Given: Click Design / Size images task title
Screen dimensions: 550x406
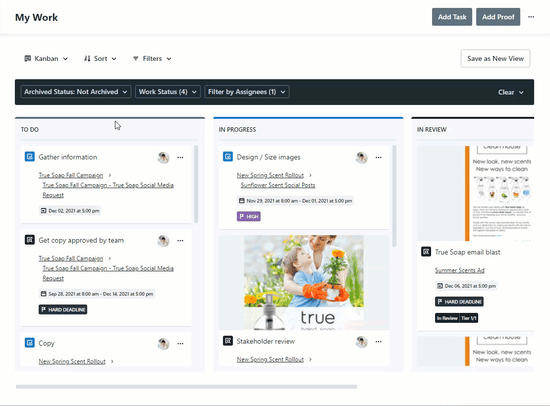Looking at the screenshot, I should (x=268, y=157).
